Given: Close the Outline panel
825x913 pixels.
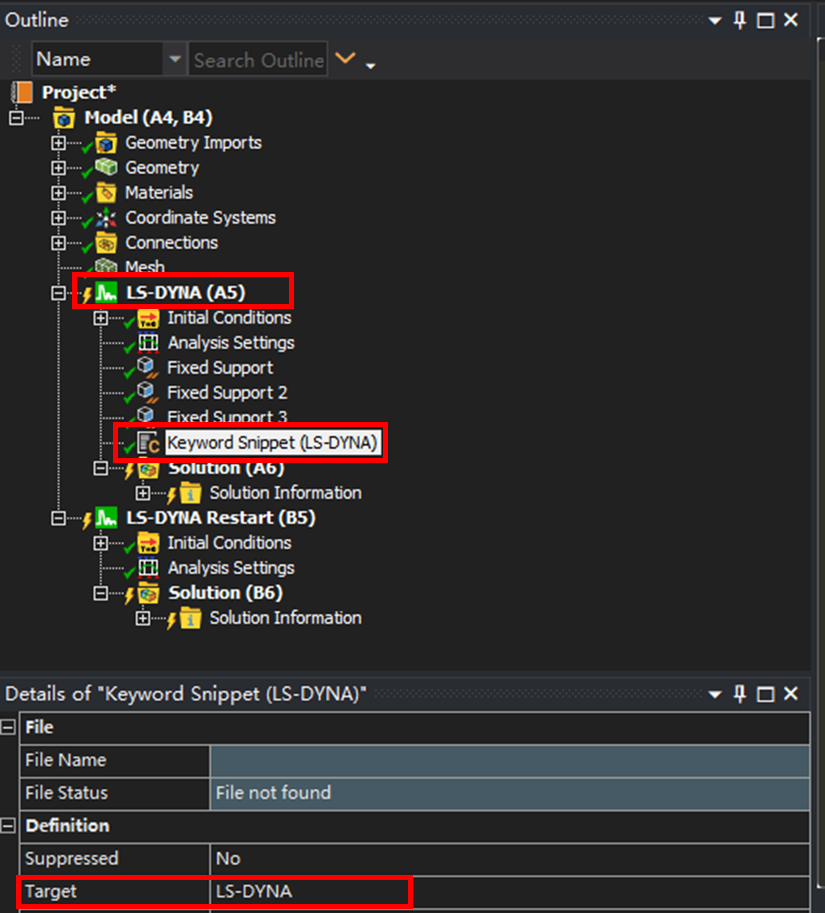Looking at the screenshot, I should point(791,20).
